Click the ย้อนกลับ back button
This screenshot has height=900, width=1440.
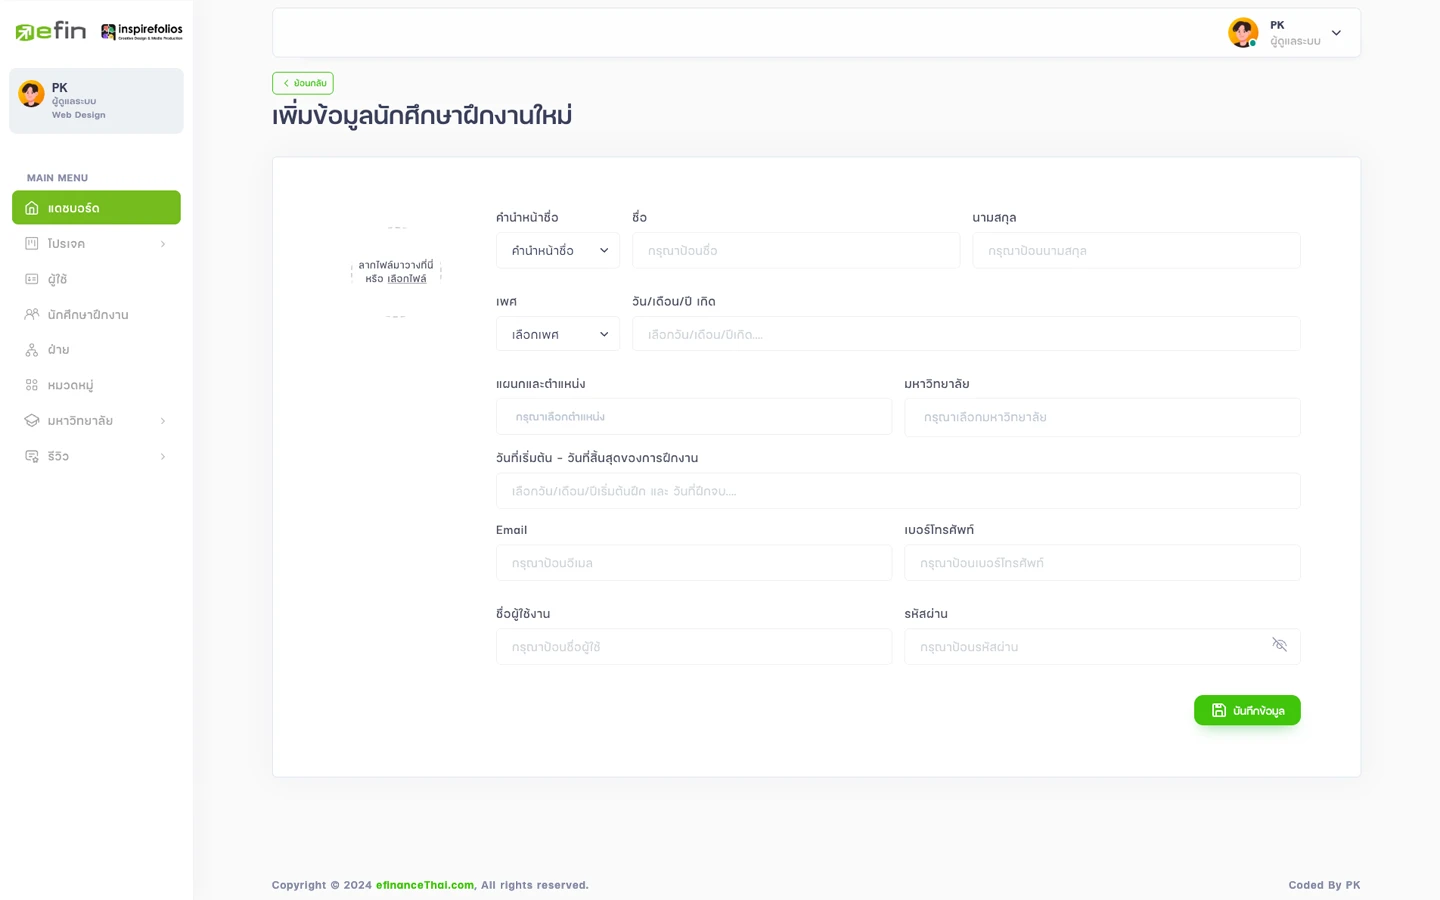click(303, 83)
